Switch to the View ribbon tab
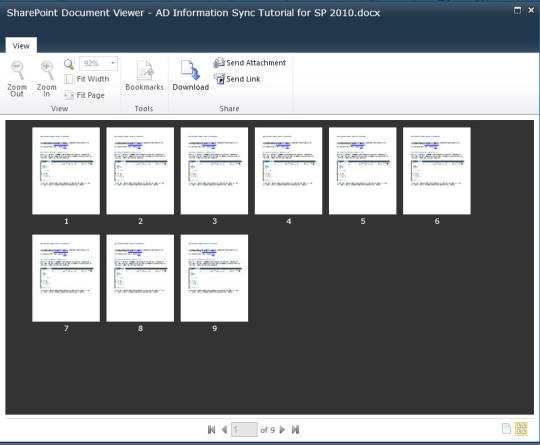Screen dimensions: 540x445 (21, 46)
